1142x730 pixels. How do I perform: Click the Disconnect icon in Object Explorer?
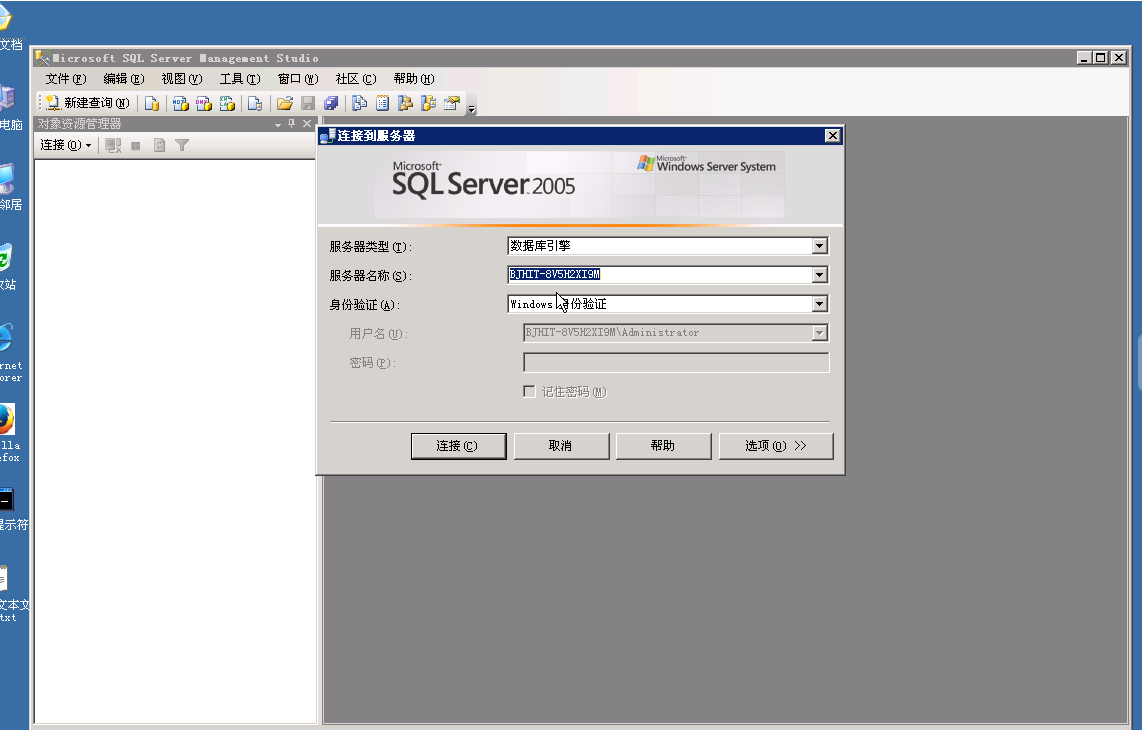[x=113, y=146]
